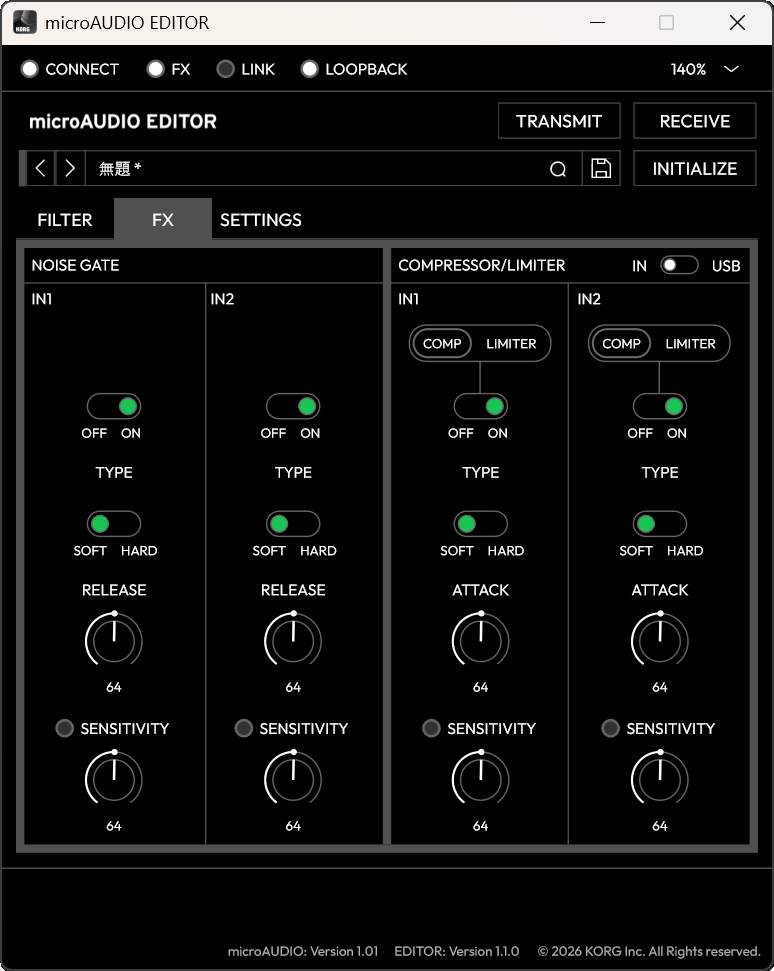Viewport: 774px width, 971px height.
Task: Switch Noise Gate IN2 SOFT/HARD type
Action: coord(293,524)
